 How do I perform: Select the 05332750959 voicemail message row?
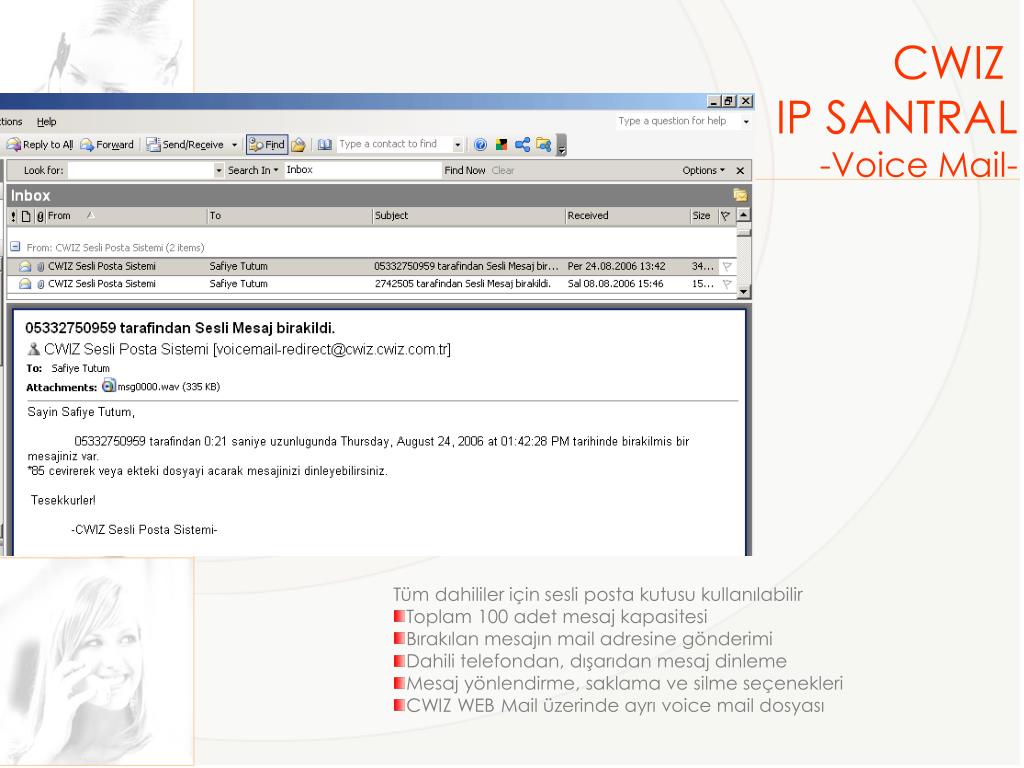(372, 266)
